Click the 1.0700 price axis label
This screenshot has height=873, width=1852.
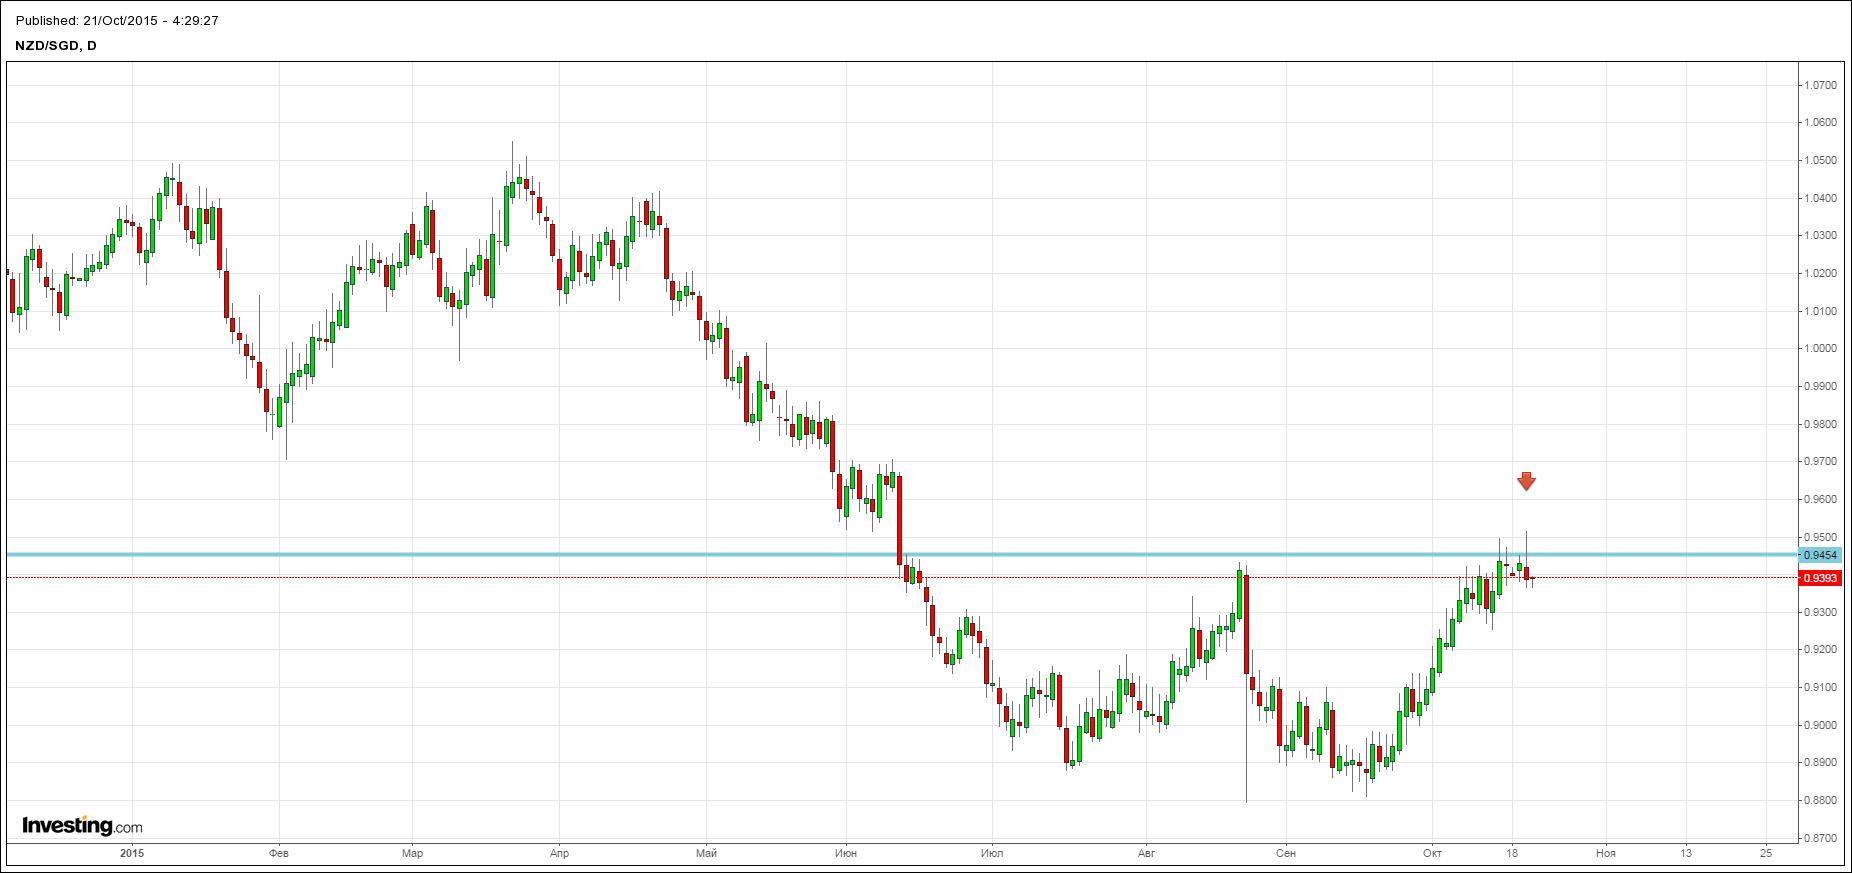1818,86
